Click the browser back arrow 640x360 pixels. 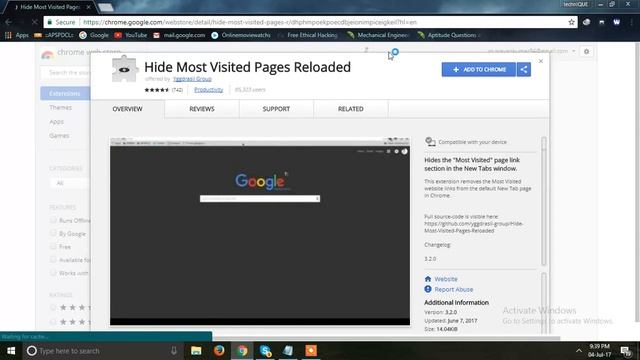(9, 22)
